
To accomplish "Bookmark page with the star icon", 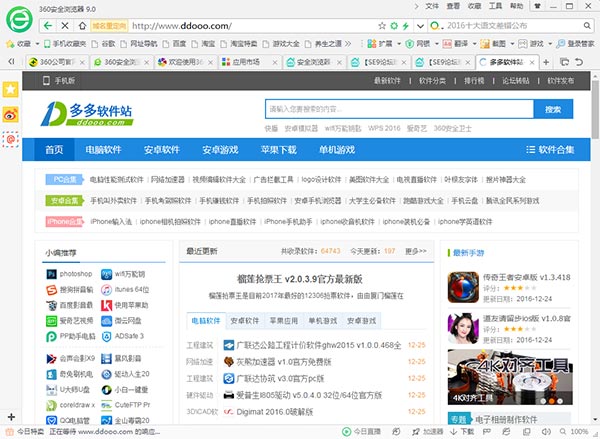I will coord(382,26).
